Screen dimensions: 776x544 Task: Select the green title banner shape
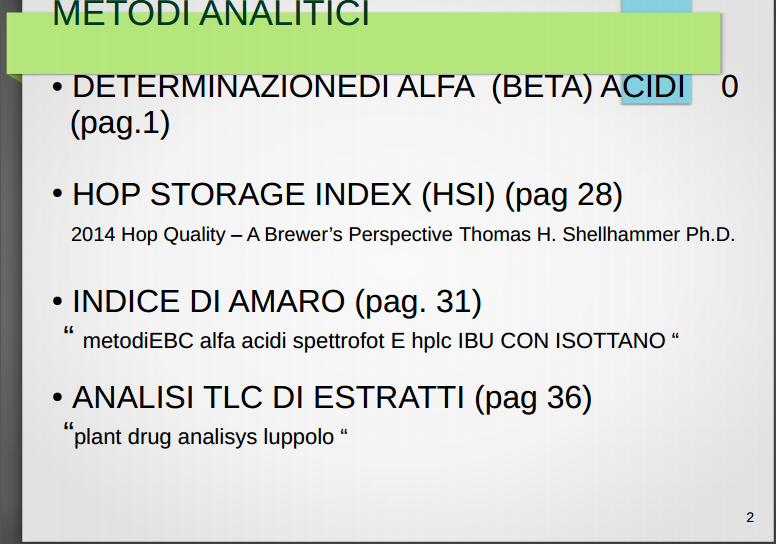[364, 44]
